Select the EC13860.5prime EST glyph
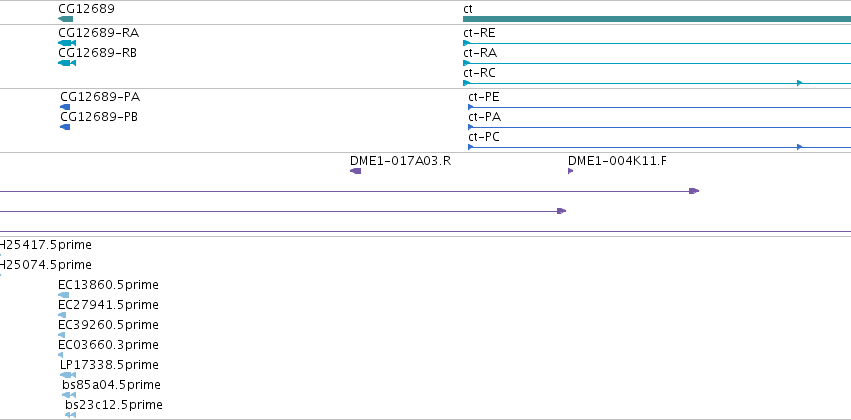The height and width of the screenshot is (420, 851). [63, 295]
